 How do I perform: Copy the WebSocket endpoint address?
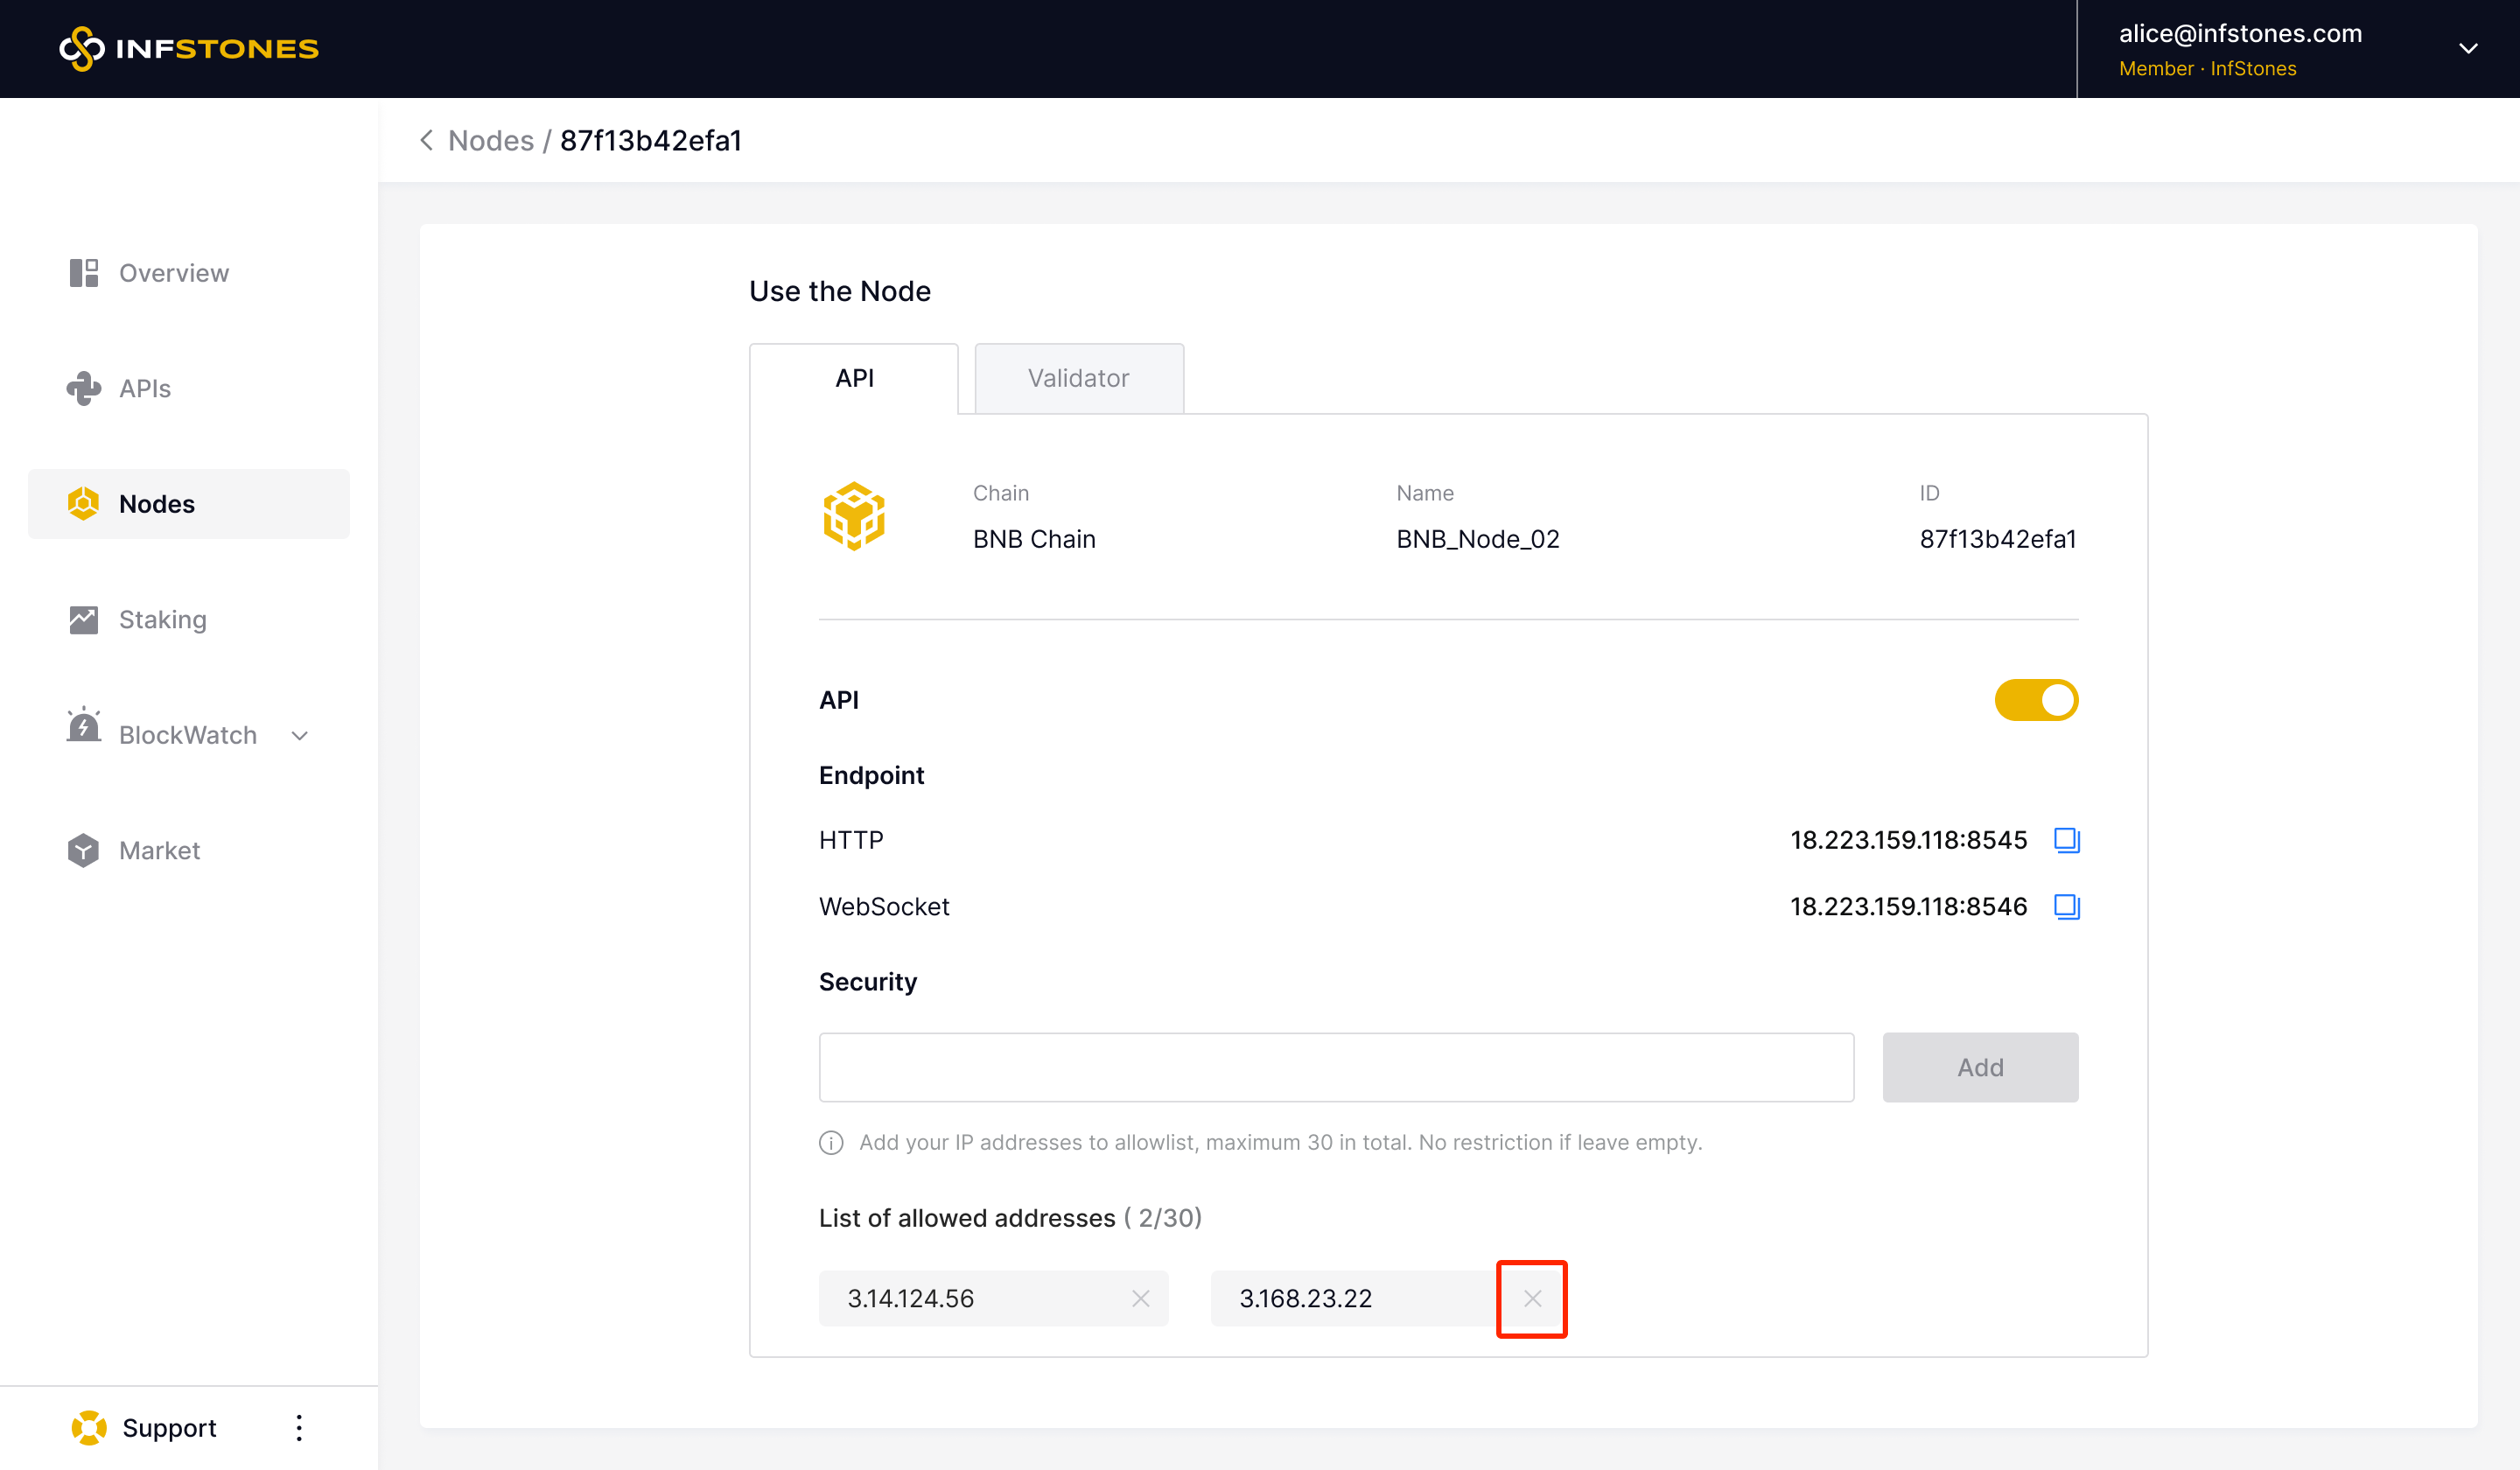pos(2066,906)
